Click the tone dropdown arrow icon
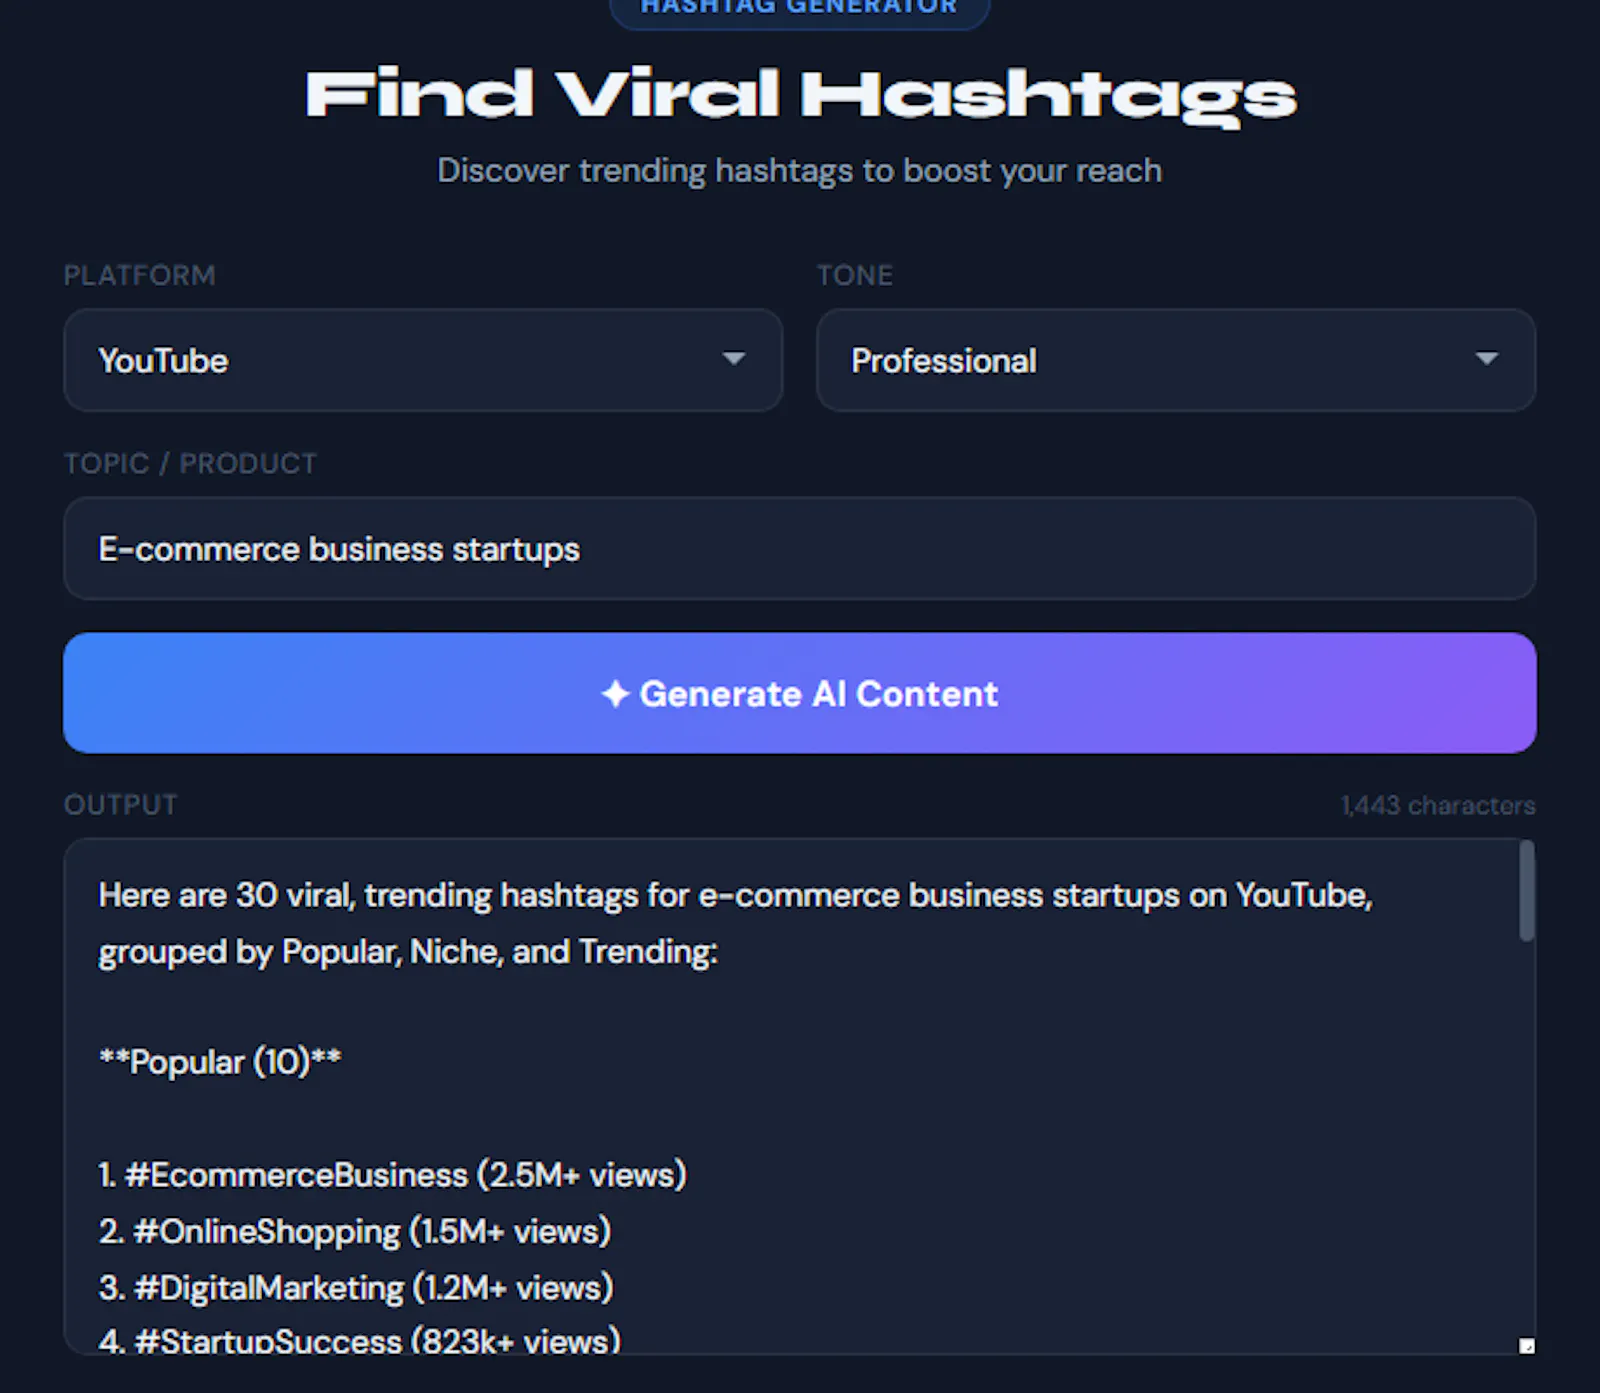Image resolution: width=1600 pixels, height=1393 pixels. (1487, 359)
